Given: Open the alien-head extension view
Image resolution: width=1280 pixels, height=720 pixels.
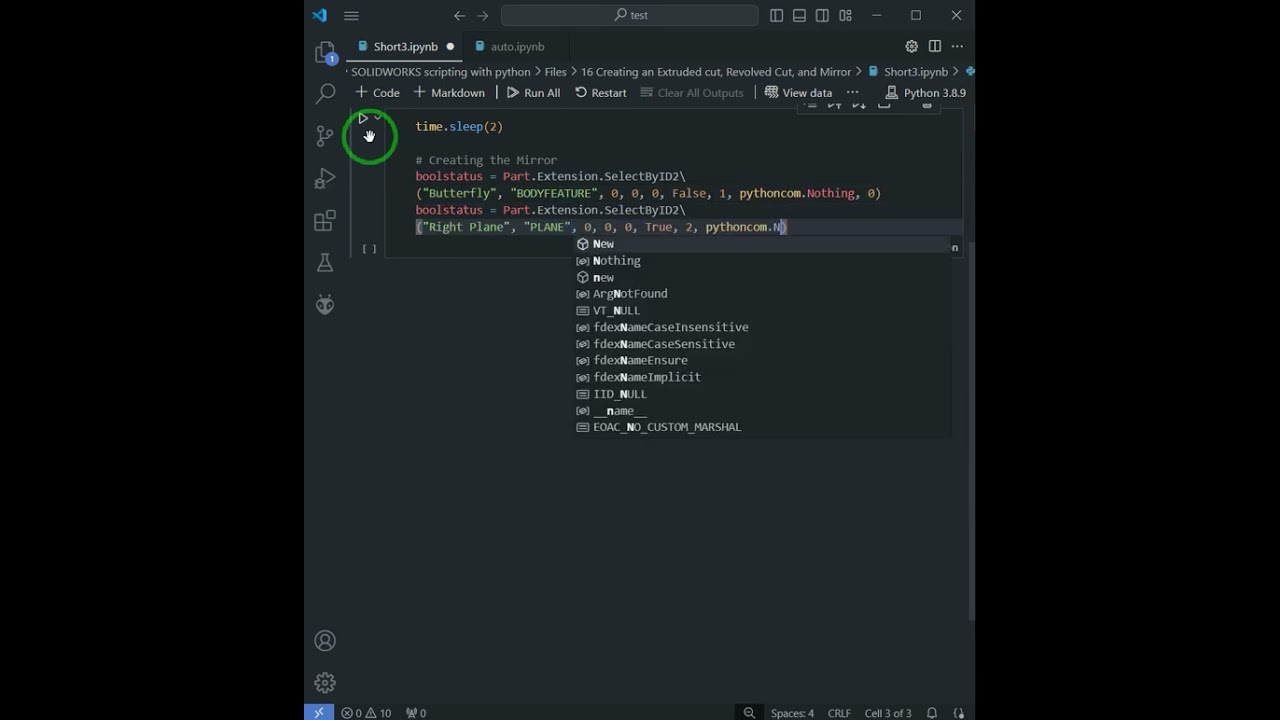Looking at the screenshot, I should click(x=325, y=304).
